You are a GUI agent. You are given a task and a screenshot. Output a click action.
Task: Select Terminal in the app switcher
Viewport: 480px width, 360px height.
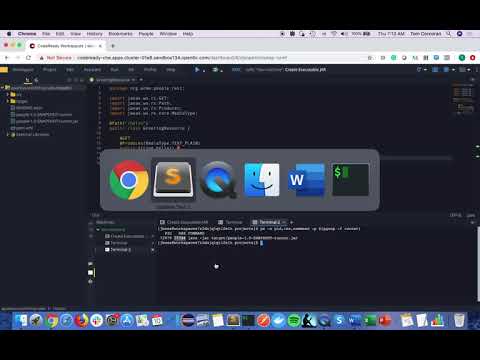coord(350,180)
